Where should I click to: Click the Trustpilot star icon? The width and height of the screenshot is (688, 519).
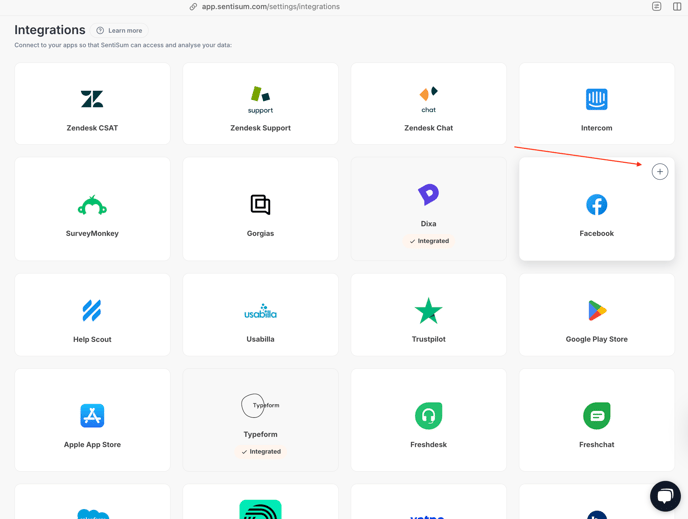point(429,310)
